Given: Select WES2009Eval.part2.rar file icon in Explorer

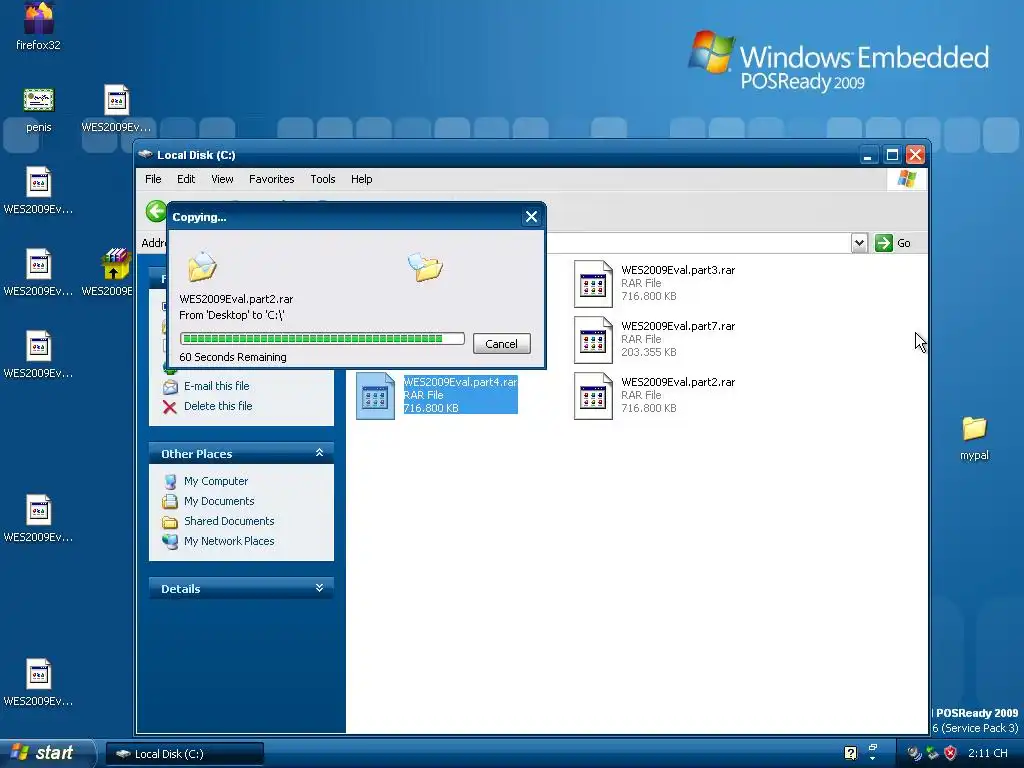Looking at the screenshot, I should coord(593,396).
